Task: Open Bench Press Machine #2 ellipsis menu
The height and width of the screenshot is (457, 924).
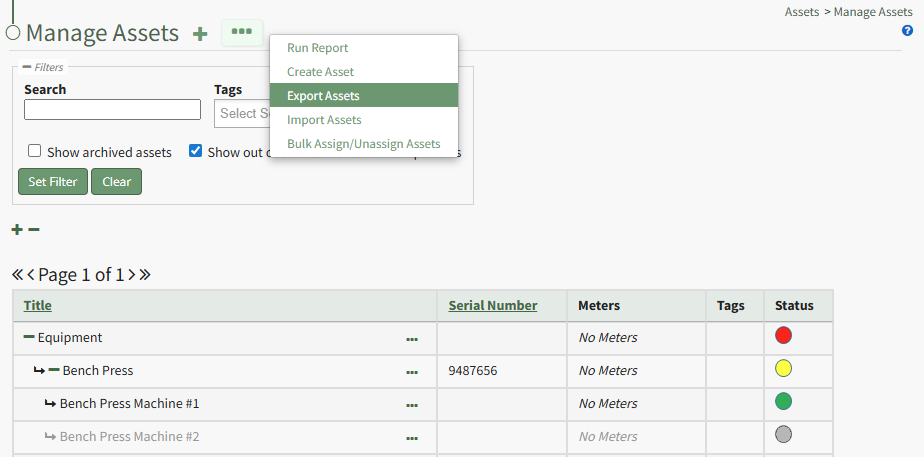Action: point(412,438)
